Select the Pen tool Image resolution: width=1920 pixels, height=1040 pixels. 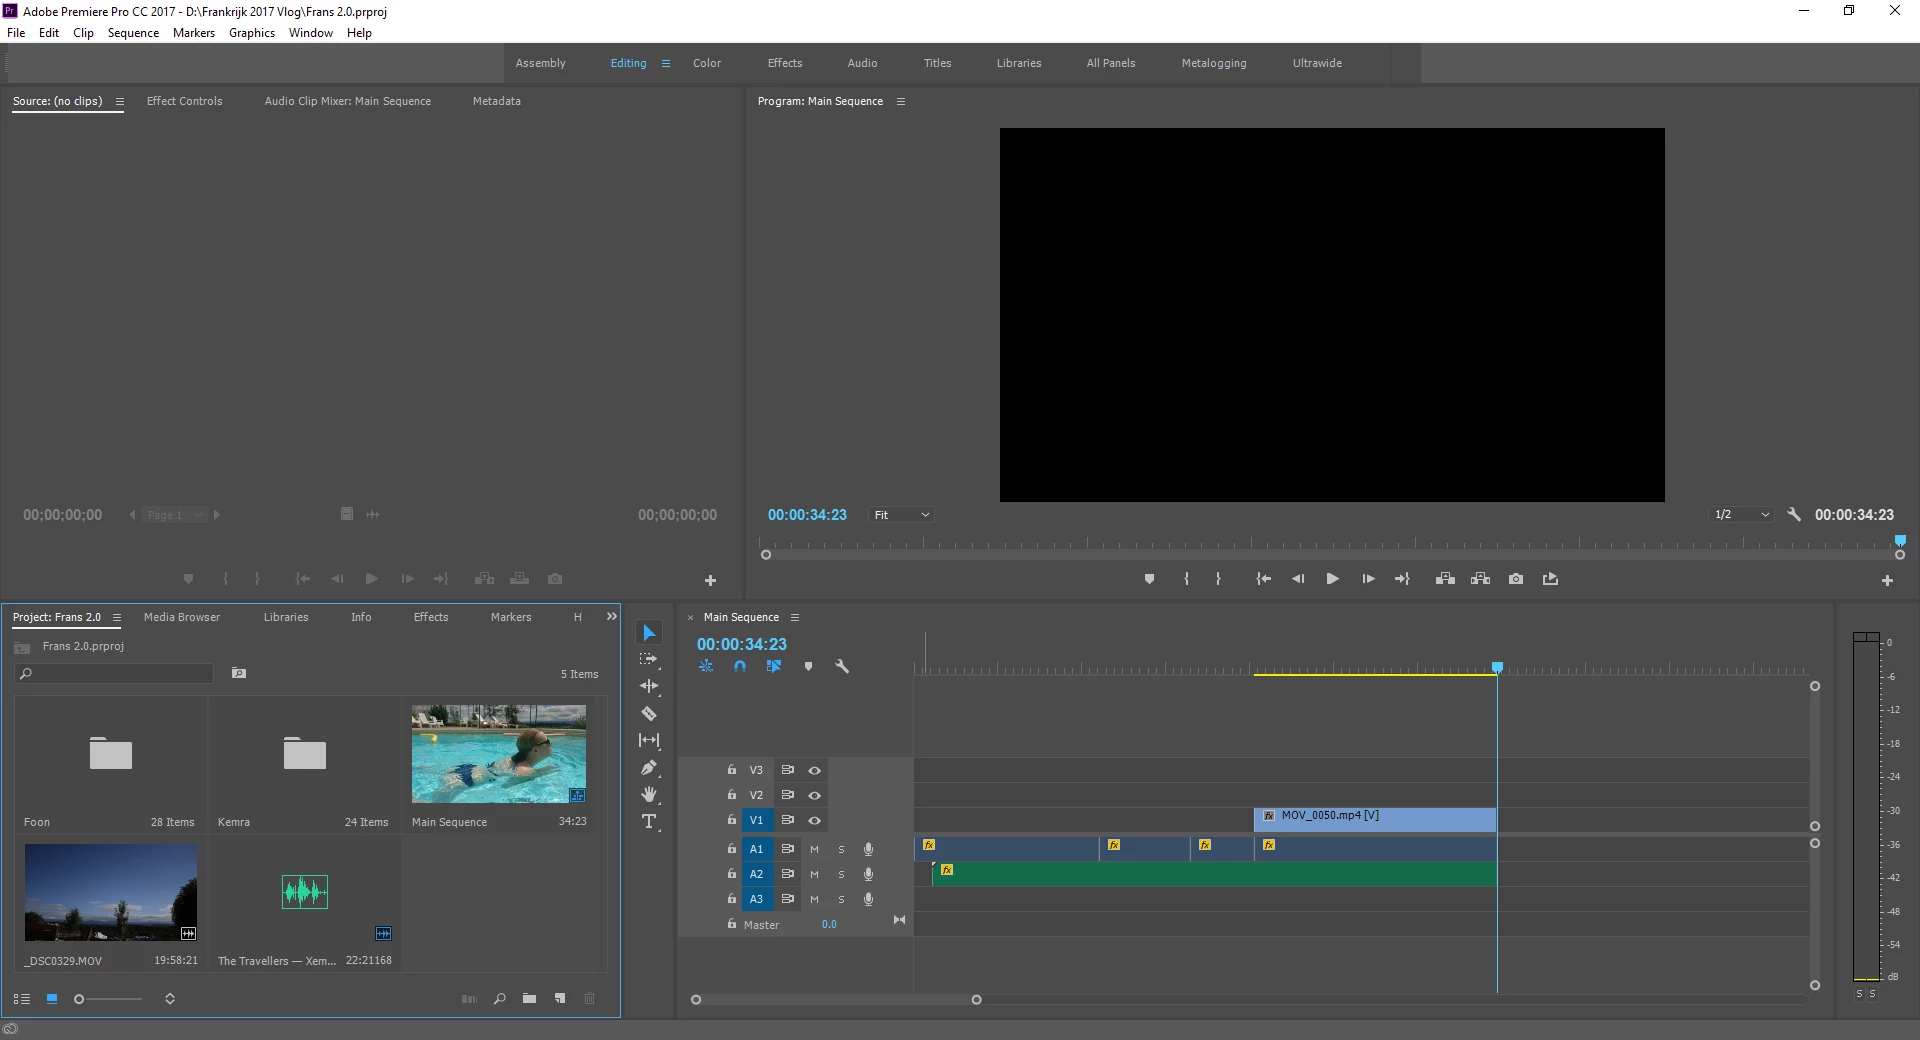[x=649, y=767]
